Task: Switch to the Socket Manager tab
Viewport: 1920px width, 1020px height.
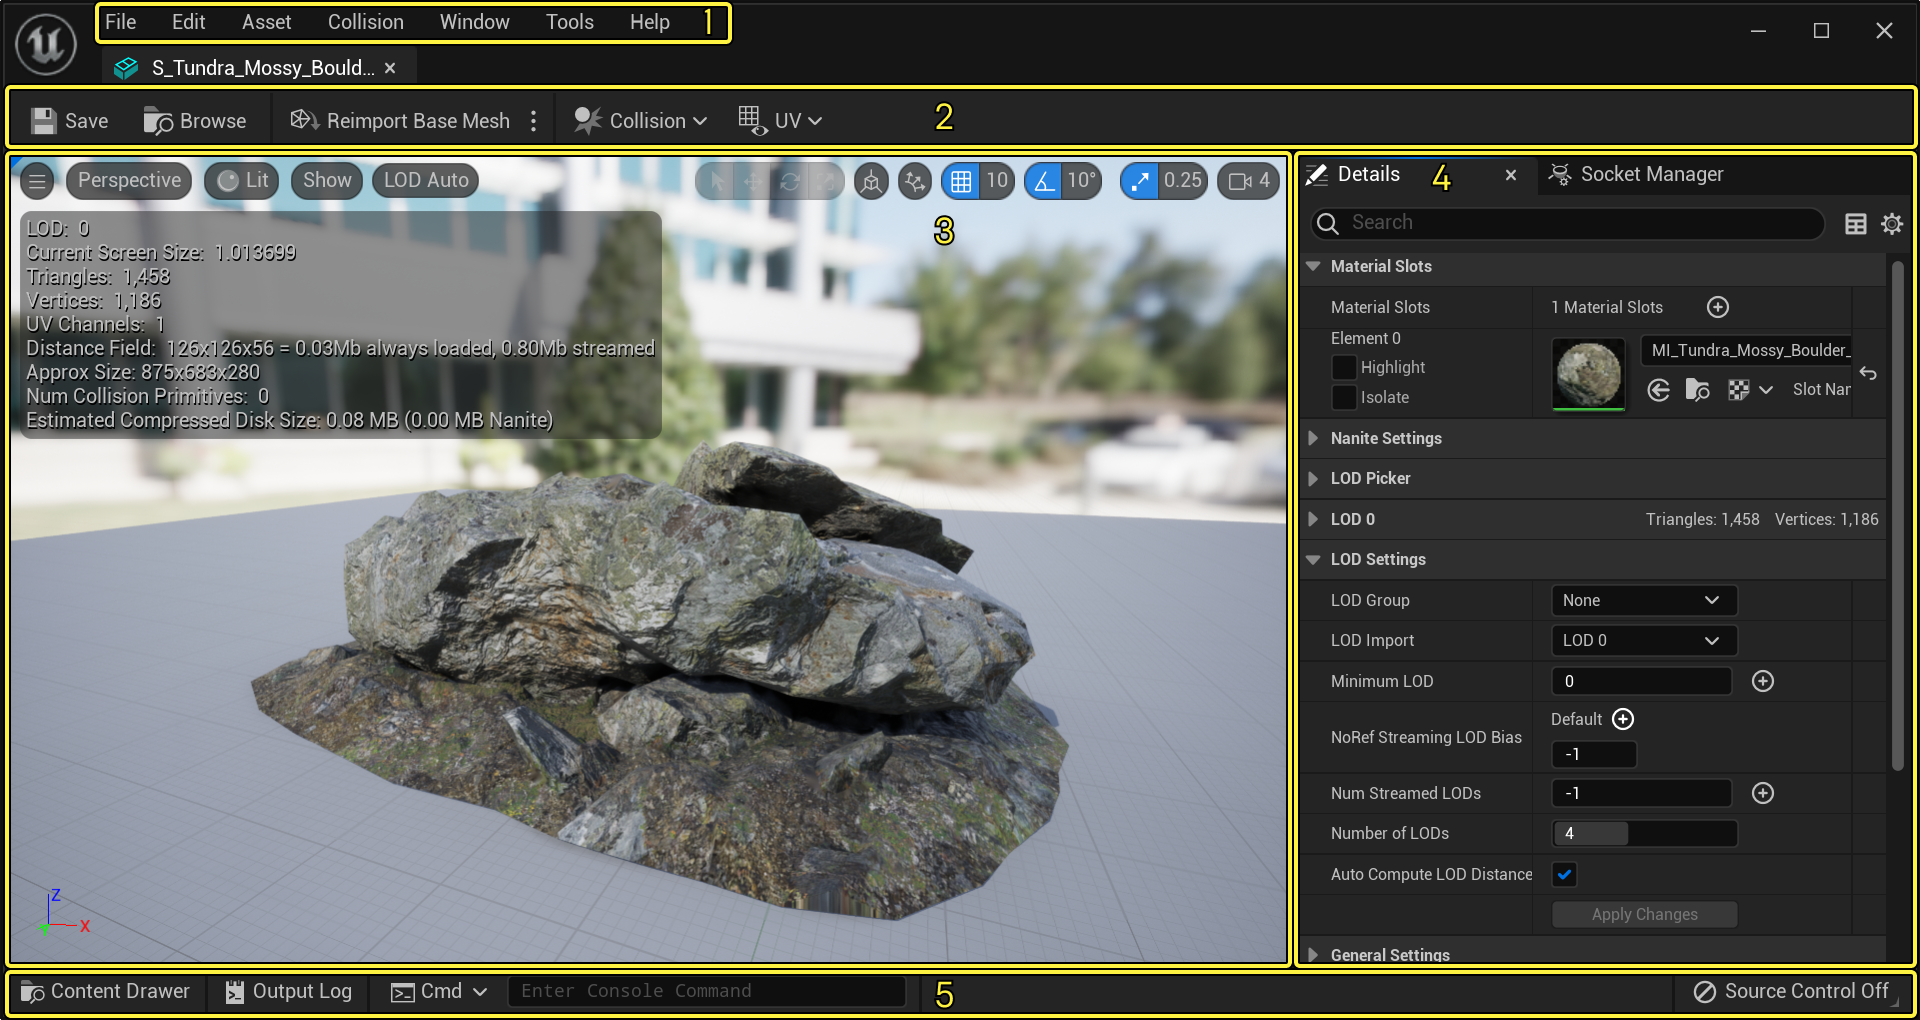Action: pyautogui.click(x=1636, y=174)
